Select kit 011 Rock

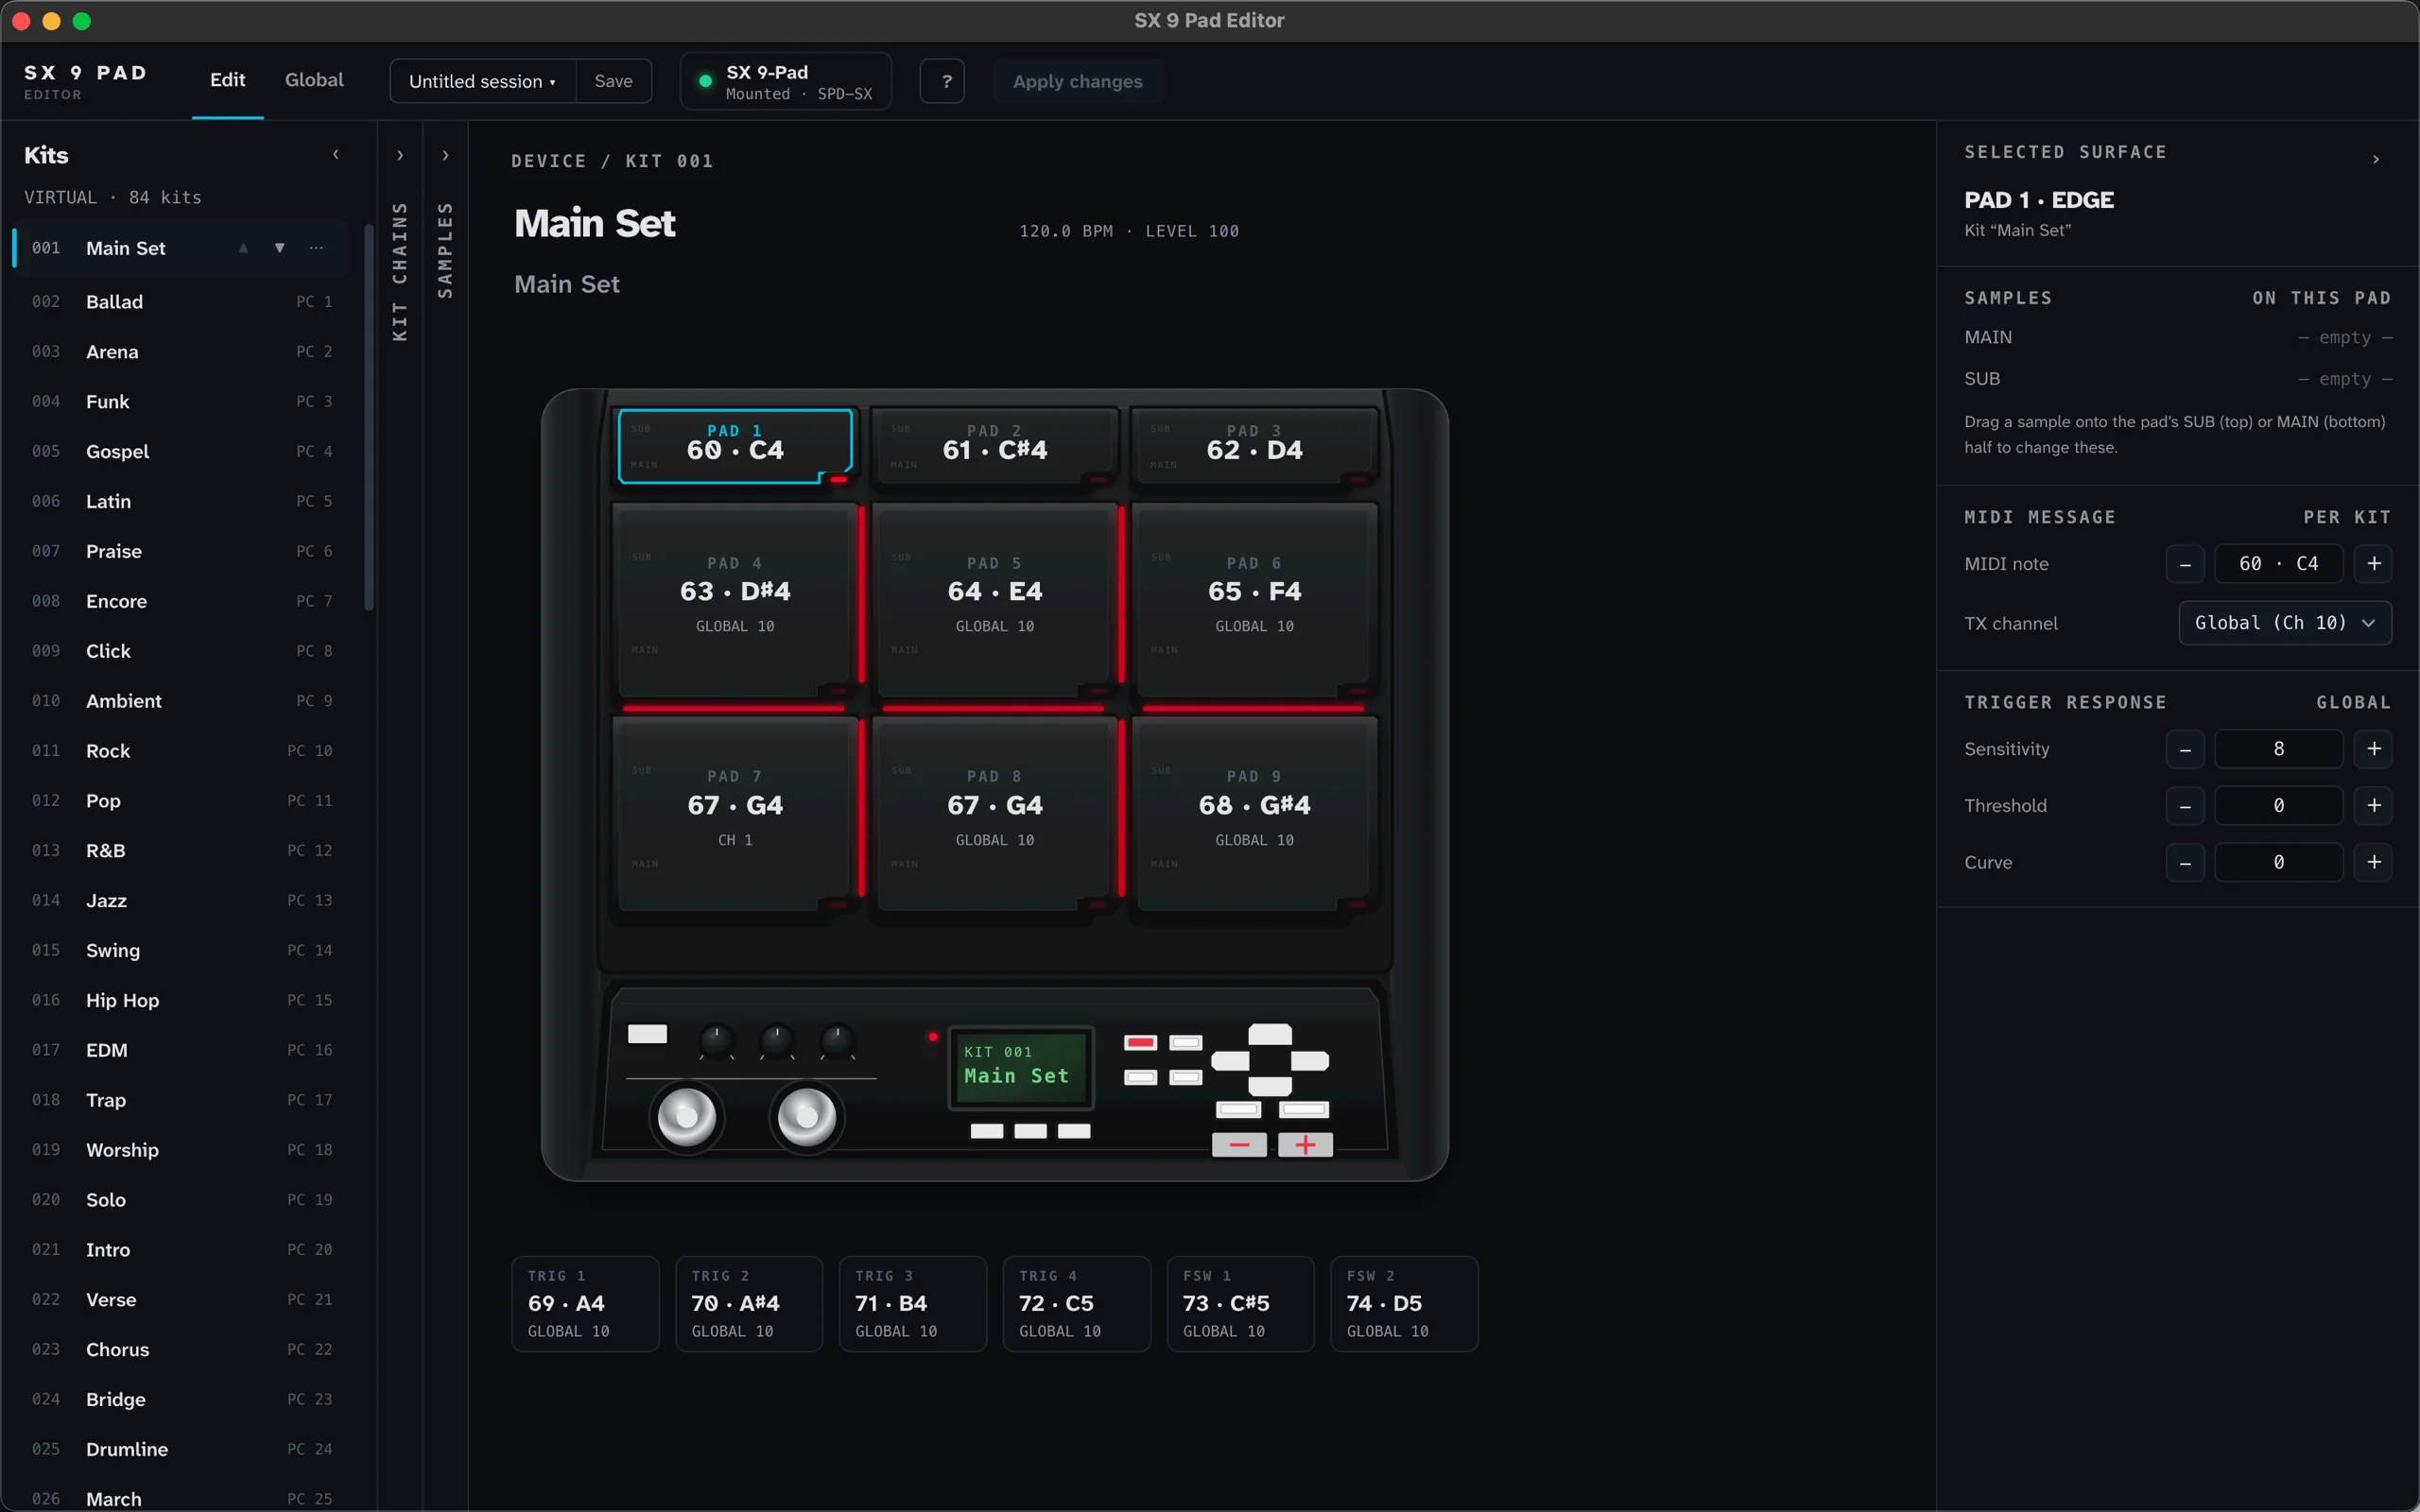pos(180,751)
